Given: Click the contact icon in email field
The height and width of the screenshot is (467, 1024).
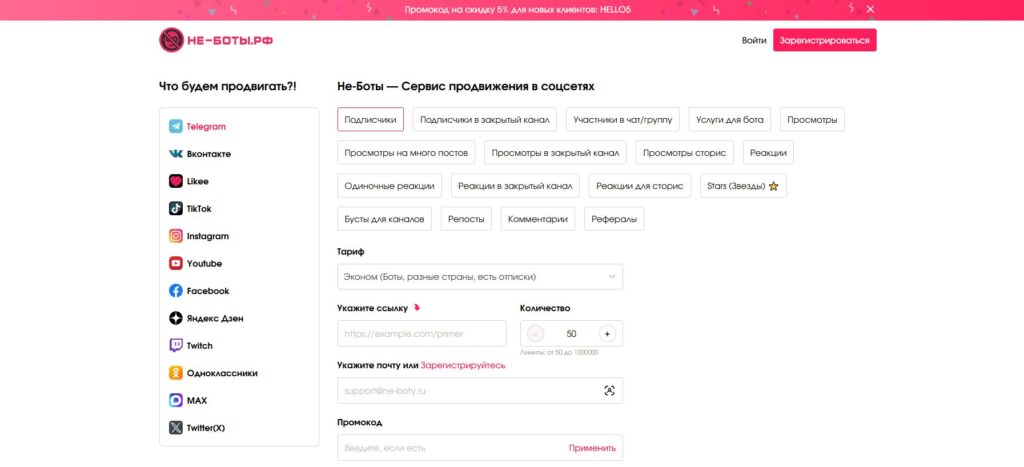Looking at the screenshot, I should pos(609,391).
